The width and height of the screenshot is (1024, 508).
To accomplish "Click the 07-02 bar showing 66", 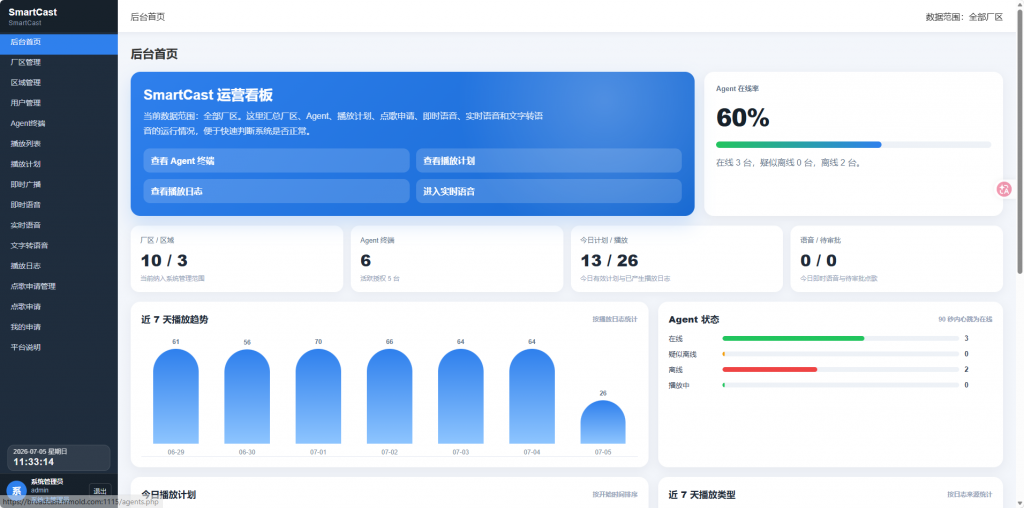I will (x=389, y=396).
